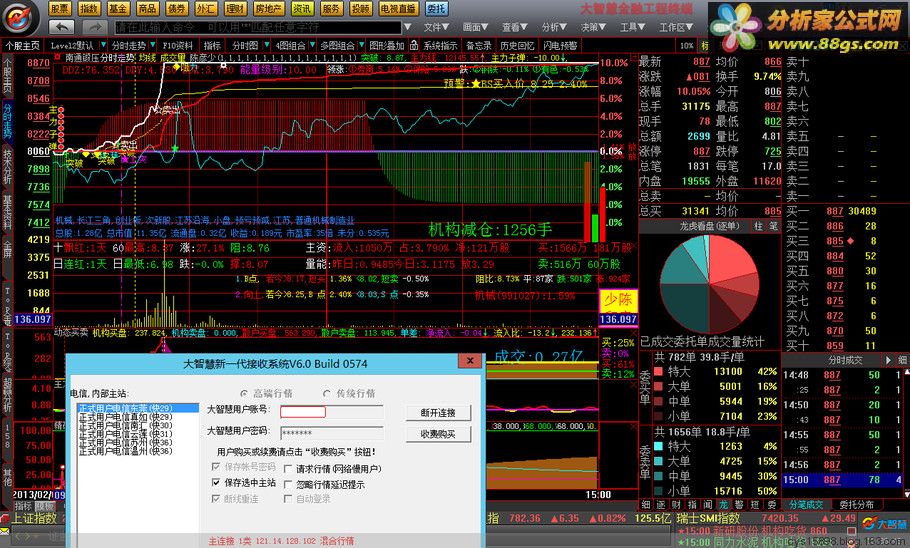Click the command input box
This screenshot has height=548, width=910.
pyautogui.click(x=258, y=27)
